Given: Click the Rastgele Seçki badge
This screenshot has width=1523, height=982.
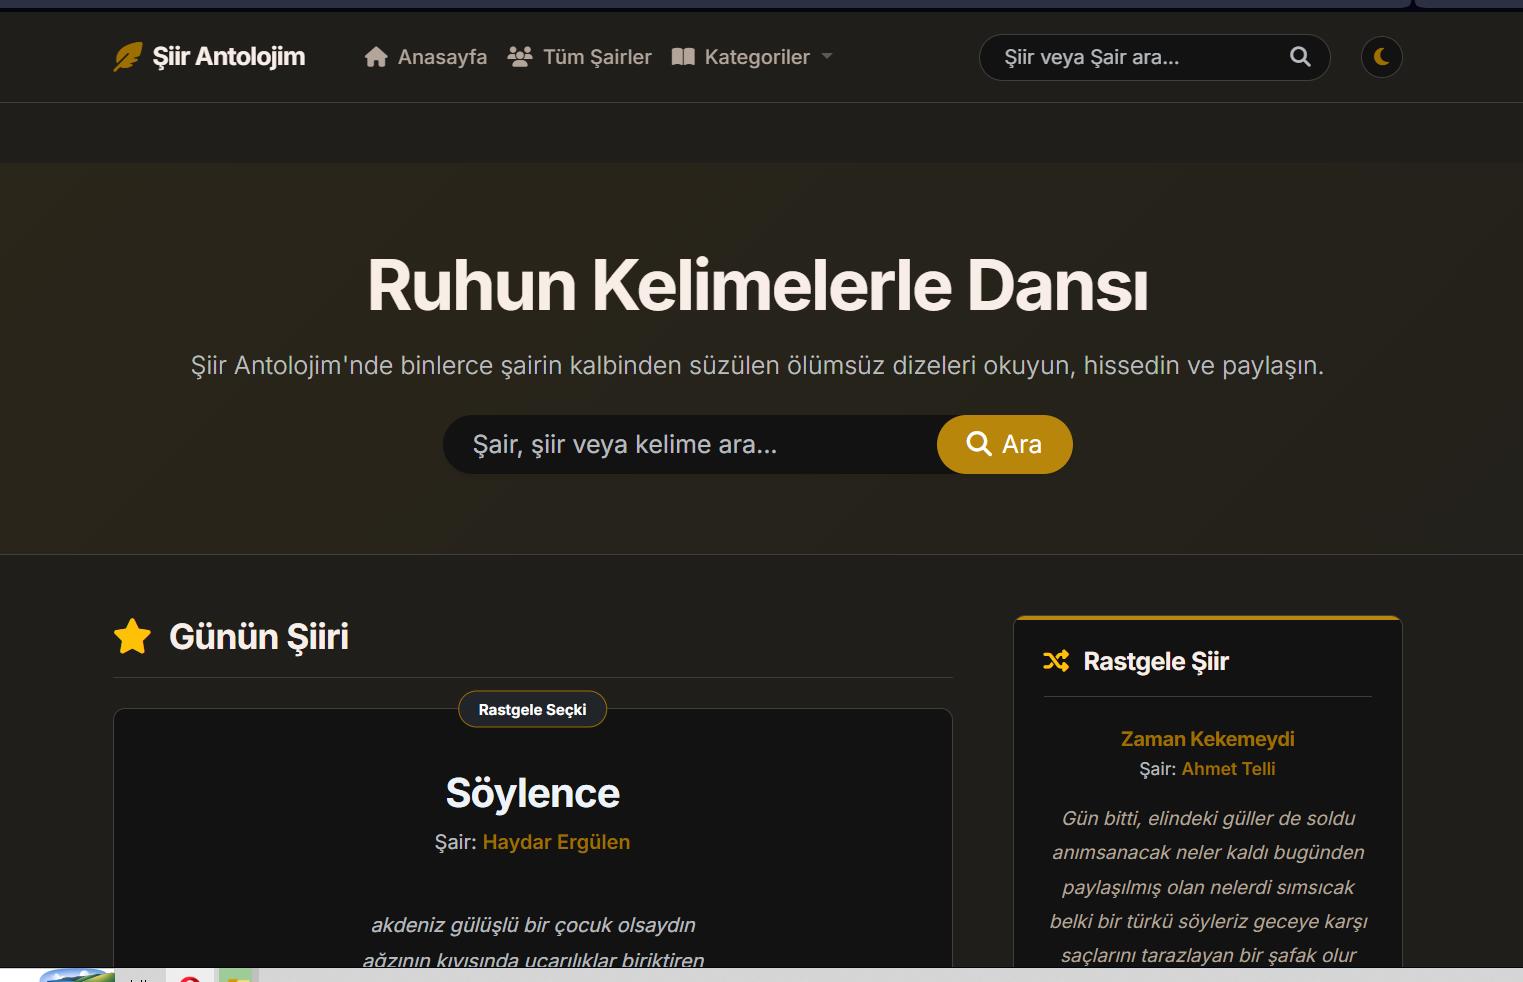Looking at the screenshot, I should coord(532,709).
